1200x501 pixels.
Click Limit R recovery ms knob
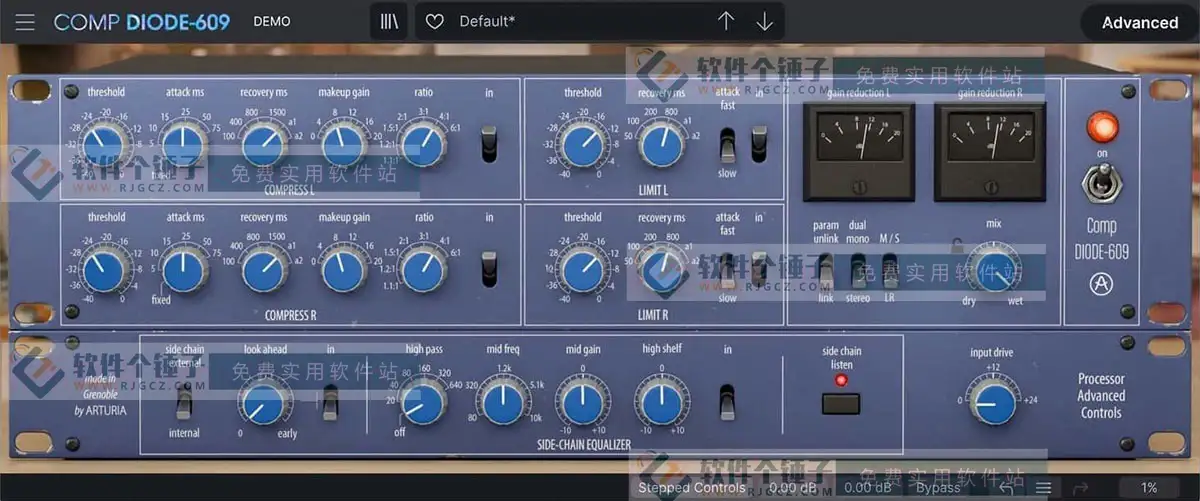661,270
